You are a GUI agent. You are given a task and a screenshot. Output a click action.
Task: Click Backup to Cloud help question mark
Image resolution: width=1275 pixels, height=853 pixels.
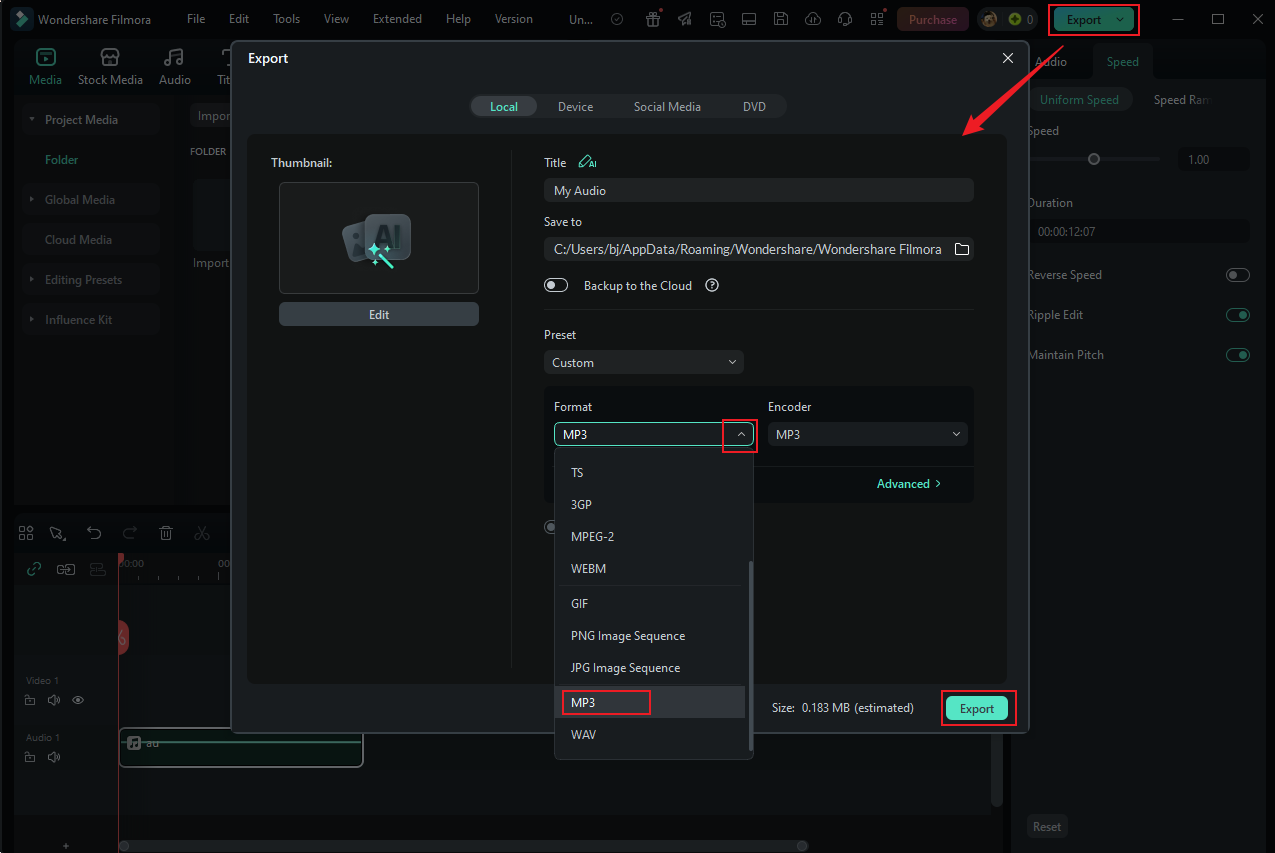coord(712,285)
